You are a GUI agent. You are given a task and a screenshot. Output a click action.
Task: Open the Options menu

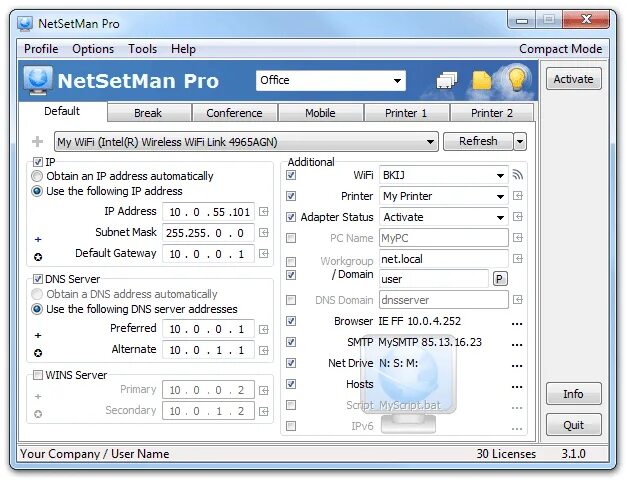(x=93, y=49)
